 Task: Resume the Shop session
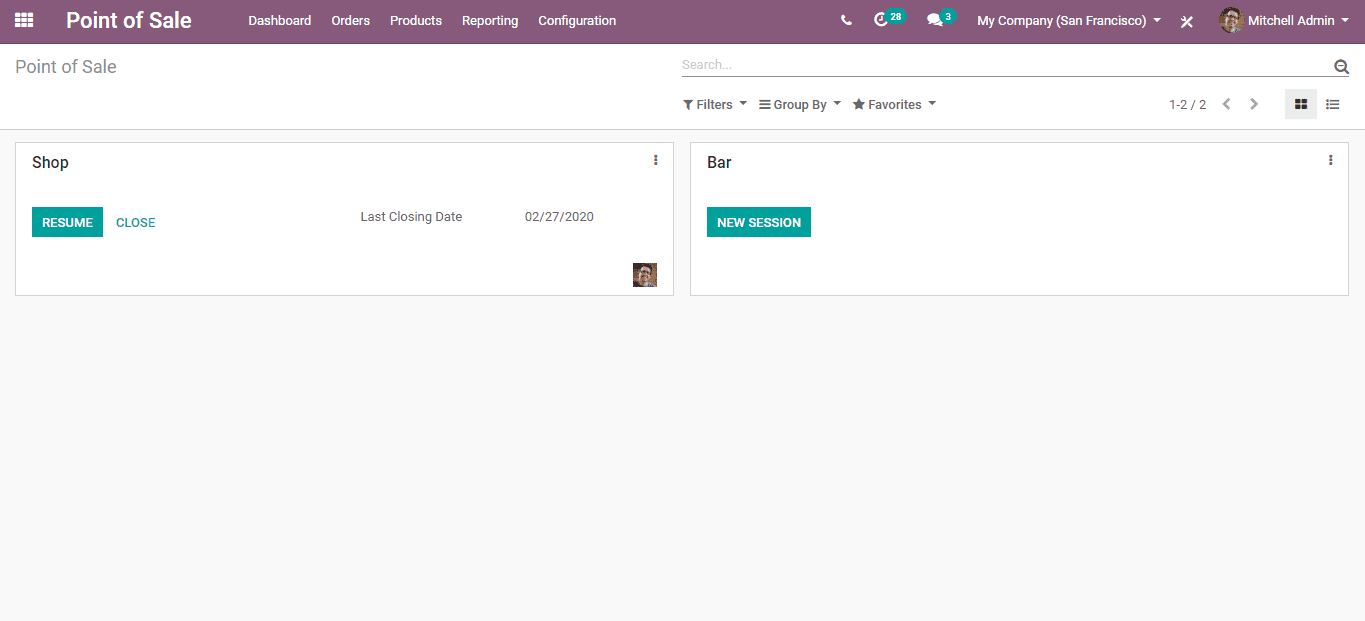67,222
